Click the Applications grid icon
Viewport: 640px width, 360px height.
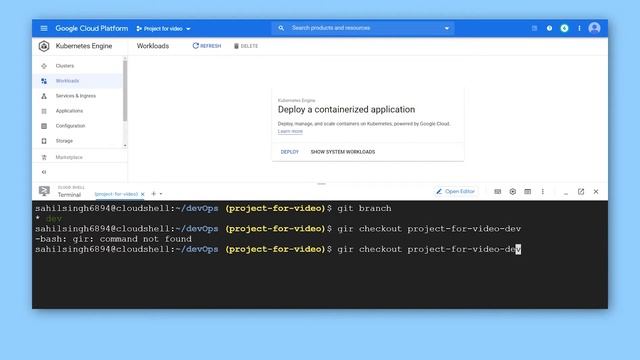coord(44,111)
